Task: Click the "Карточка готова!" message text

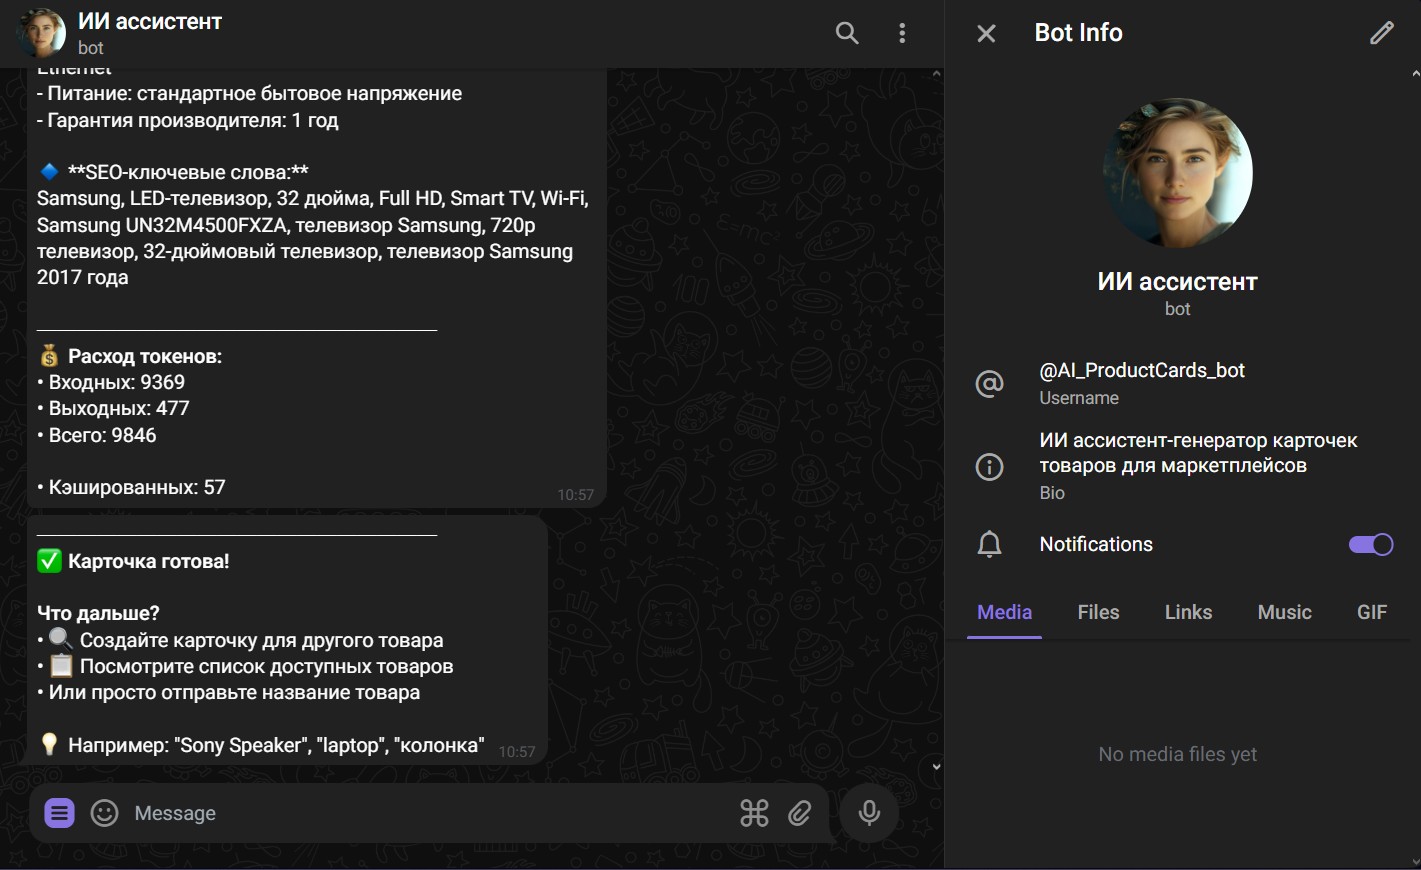Action: pos(148,561)
